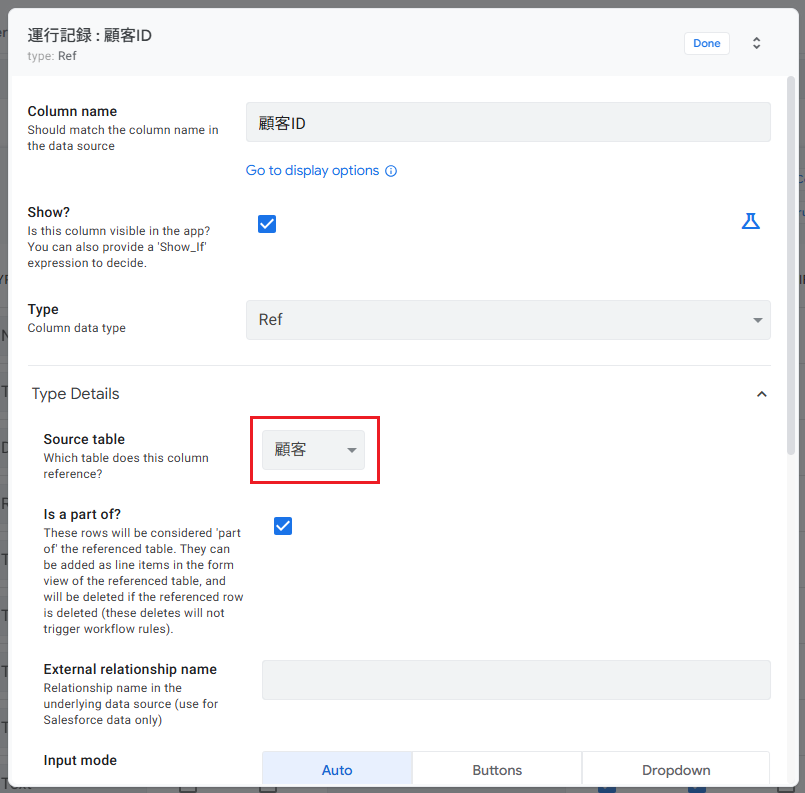This screenshot has height=793, width=805.
Task: Focus the External relationship name field
Action: point(515,680)
